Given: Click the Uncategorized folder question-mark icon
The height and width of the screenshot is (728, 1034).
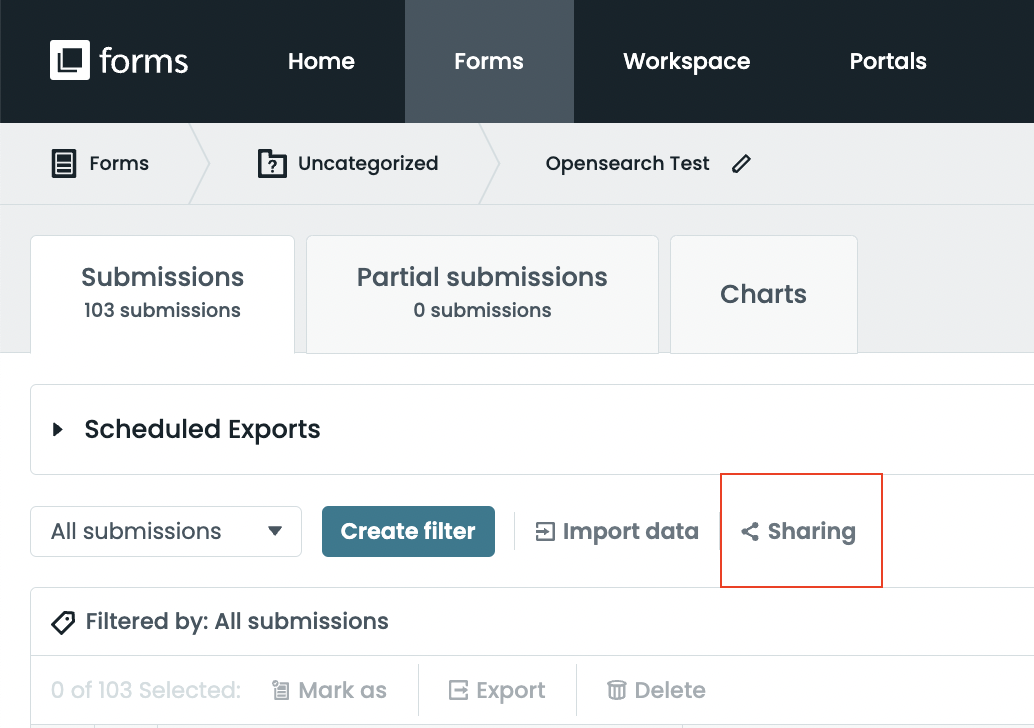Looking at the screenshot, I should pyautogui.click(x=272, y=164).
